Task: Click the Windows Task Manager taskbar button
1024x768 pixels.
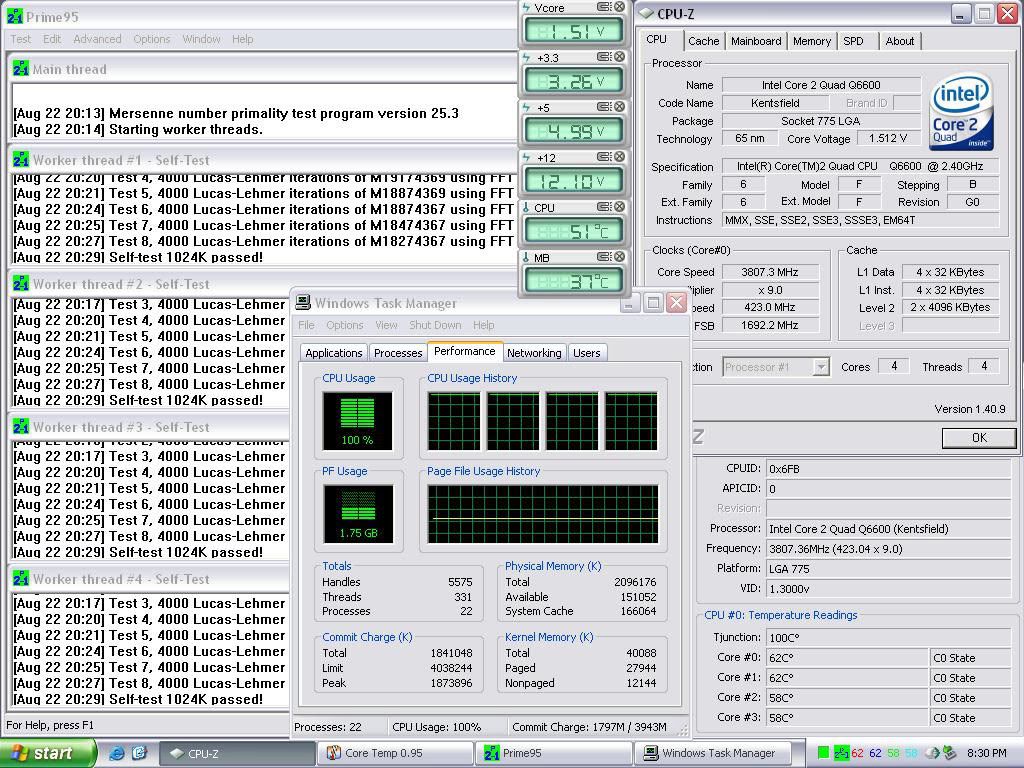Action: [712, 753]
